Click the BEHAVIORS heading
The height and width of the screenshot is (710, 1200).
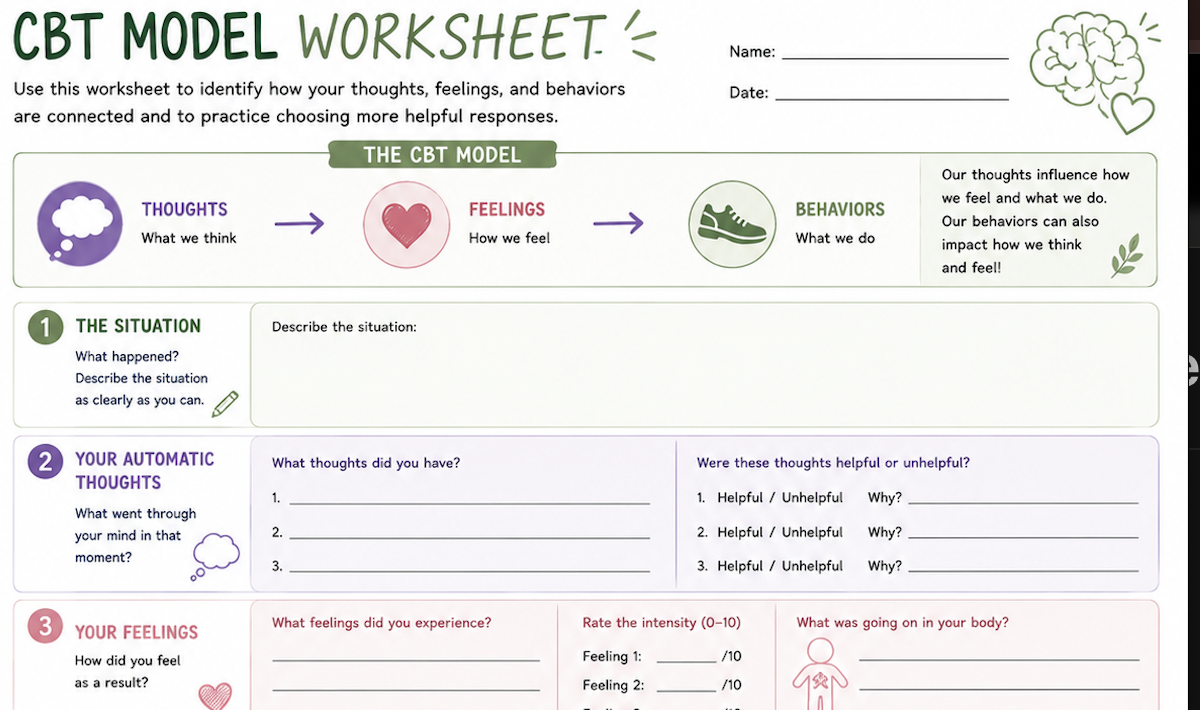point(840,209)
